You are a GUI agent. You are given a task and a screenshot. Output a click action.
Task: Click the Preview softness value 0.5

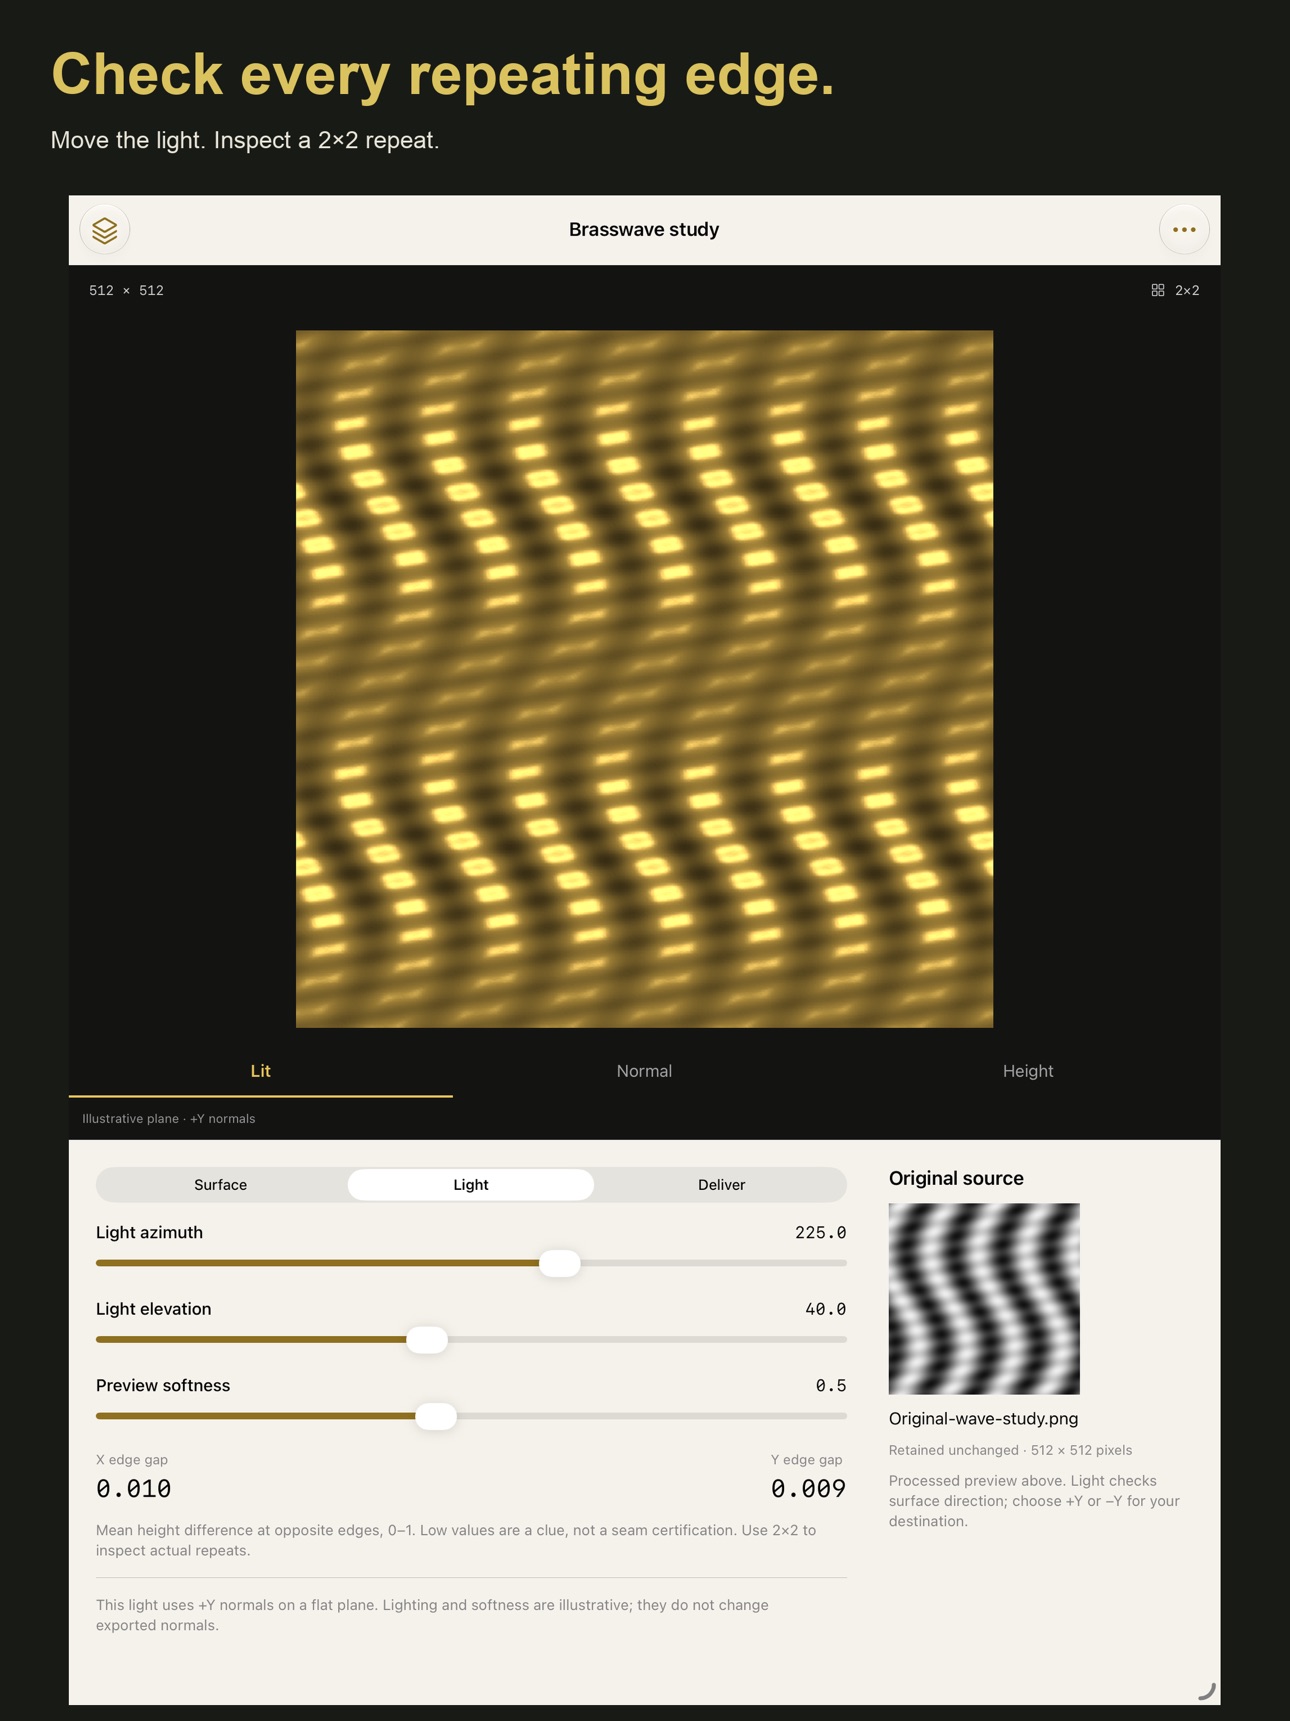830,1386
